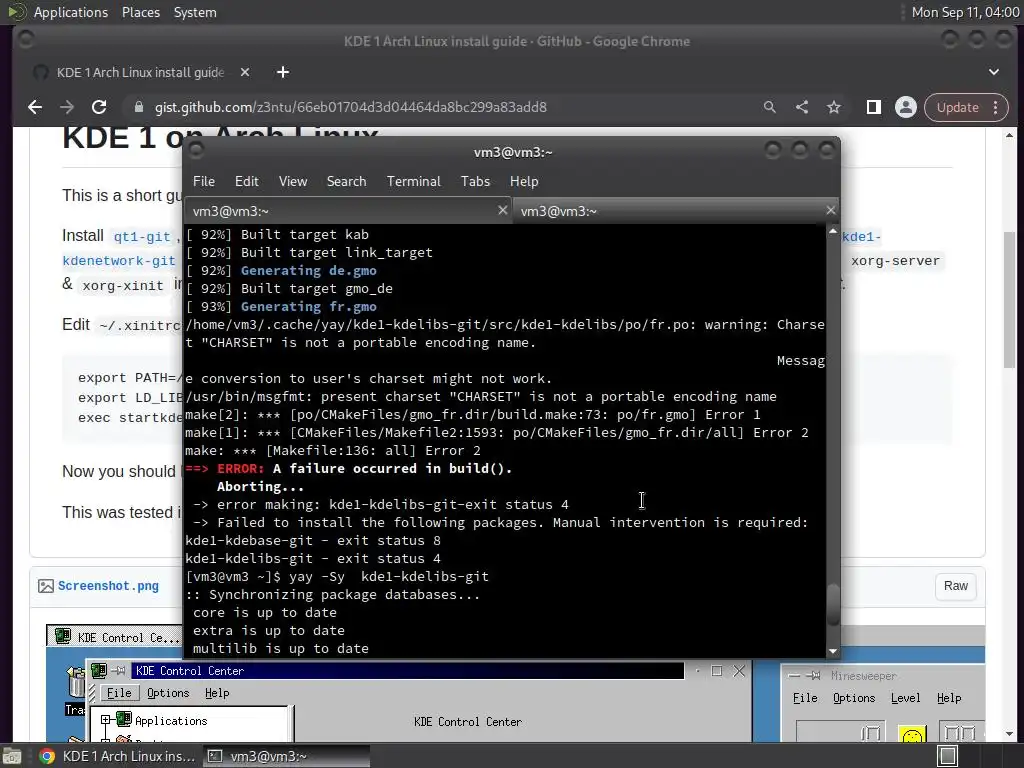Viewport: 1024px width, 768px height.
Task: Open the terminal Tabs menu
Action: point(475,181)
